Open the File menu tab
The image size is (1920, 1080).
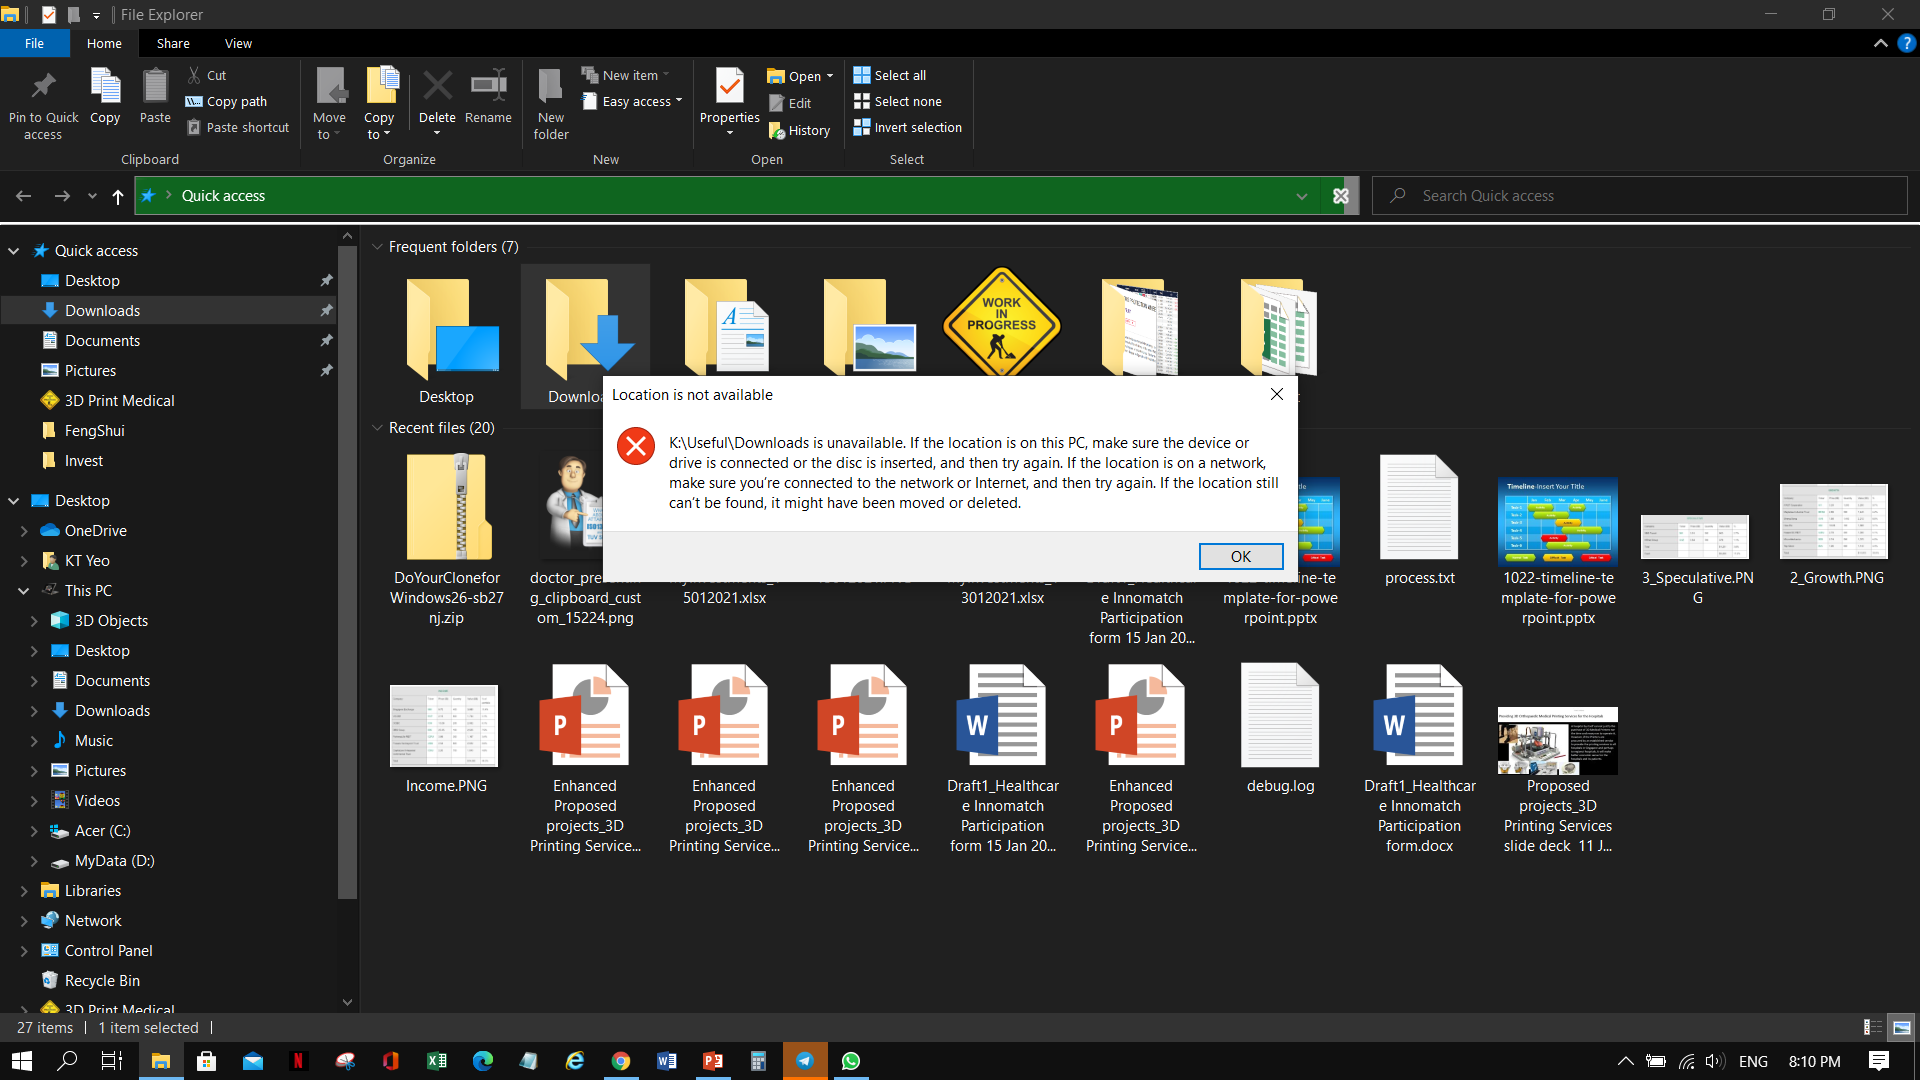point(34,43)
